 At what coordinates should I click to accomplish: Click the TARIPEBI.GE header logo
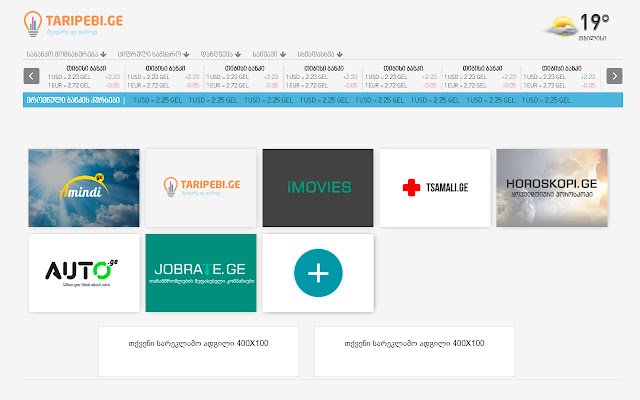pos(73,24)
